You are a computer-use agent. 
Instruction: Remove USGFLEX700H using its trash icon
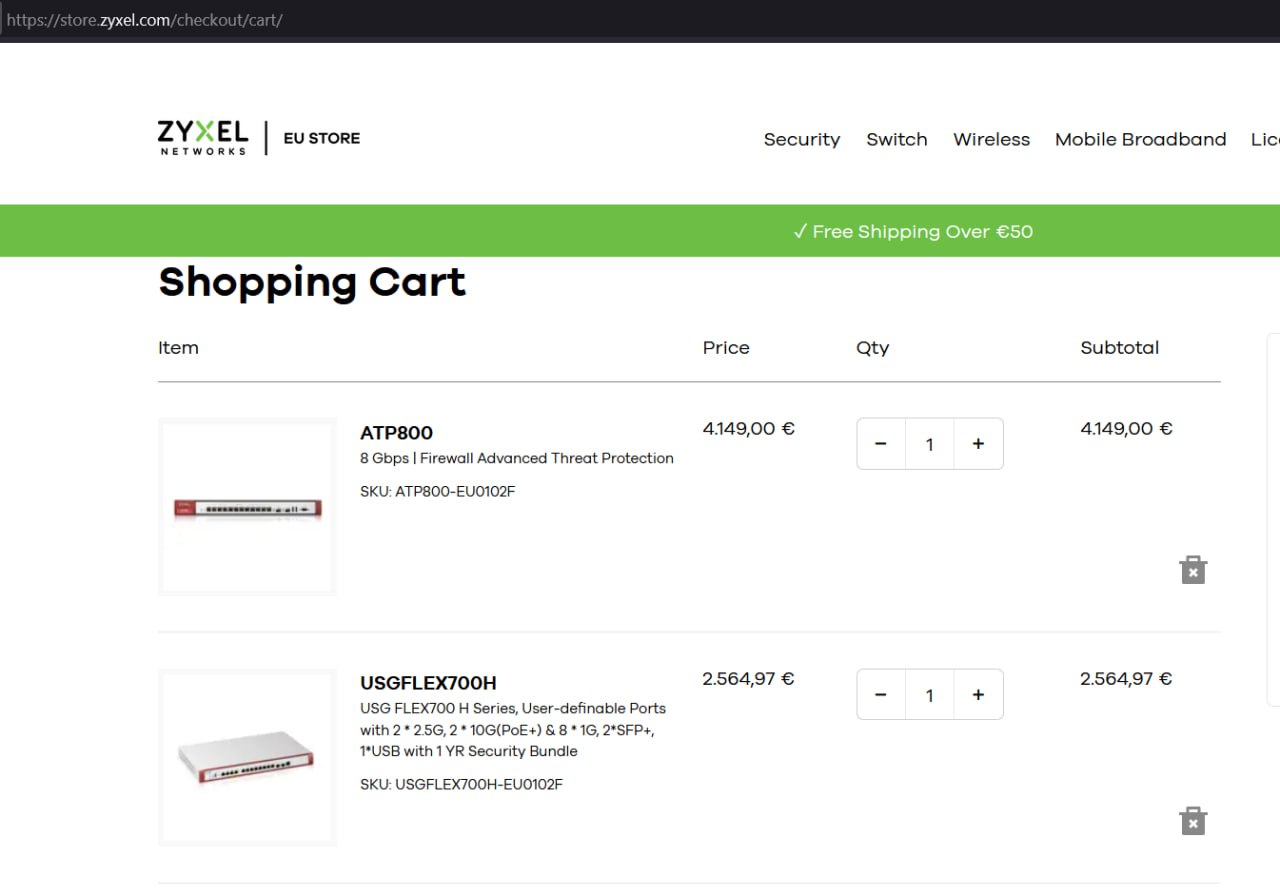(1193, 821)
